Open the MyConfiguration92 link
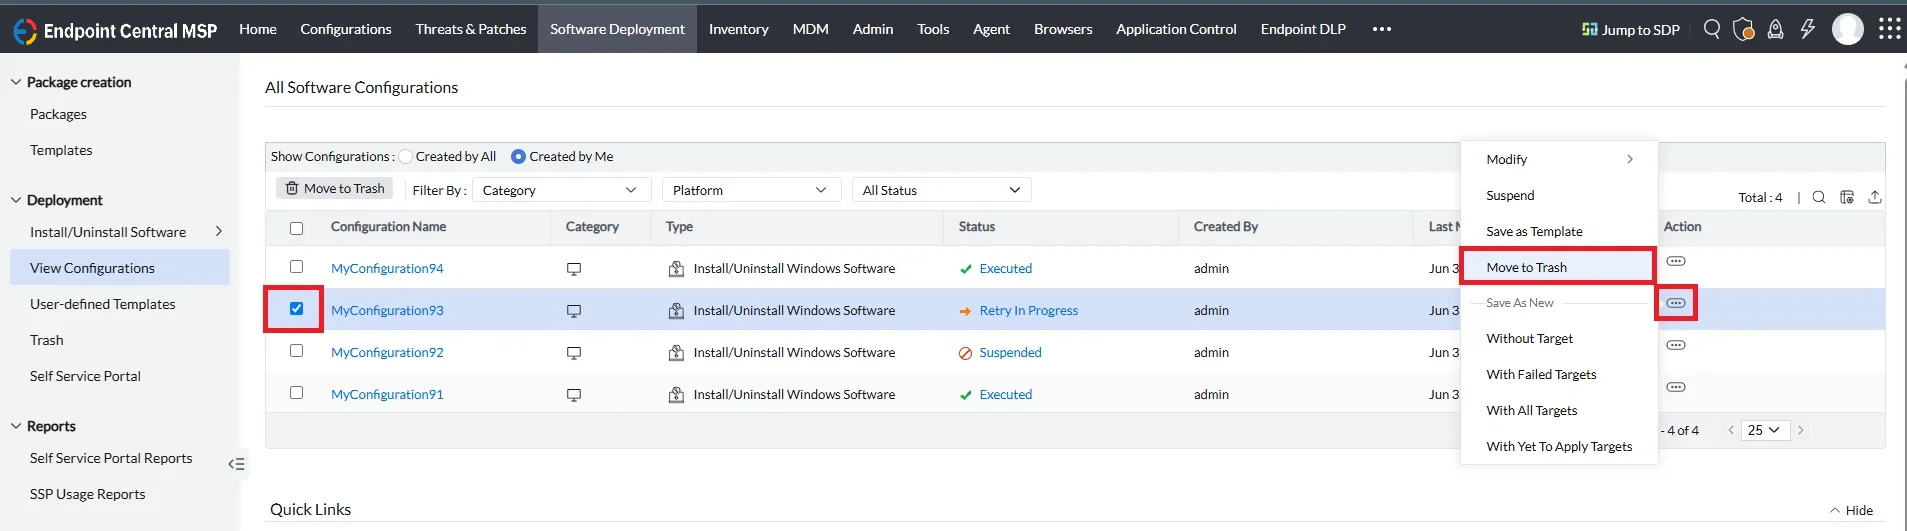 pos(387,352)
